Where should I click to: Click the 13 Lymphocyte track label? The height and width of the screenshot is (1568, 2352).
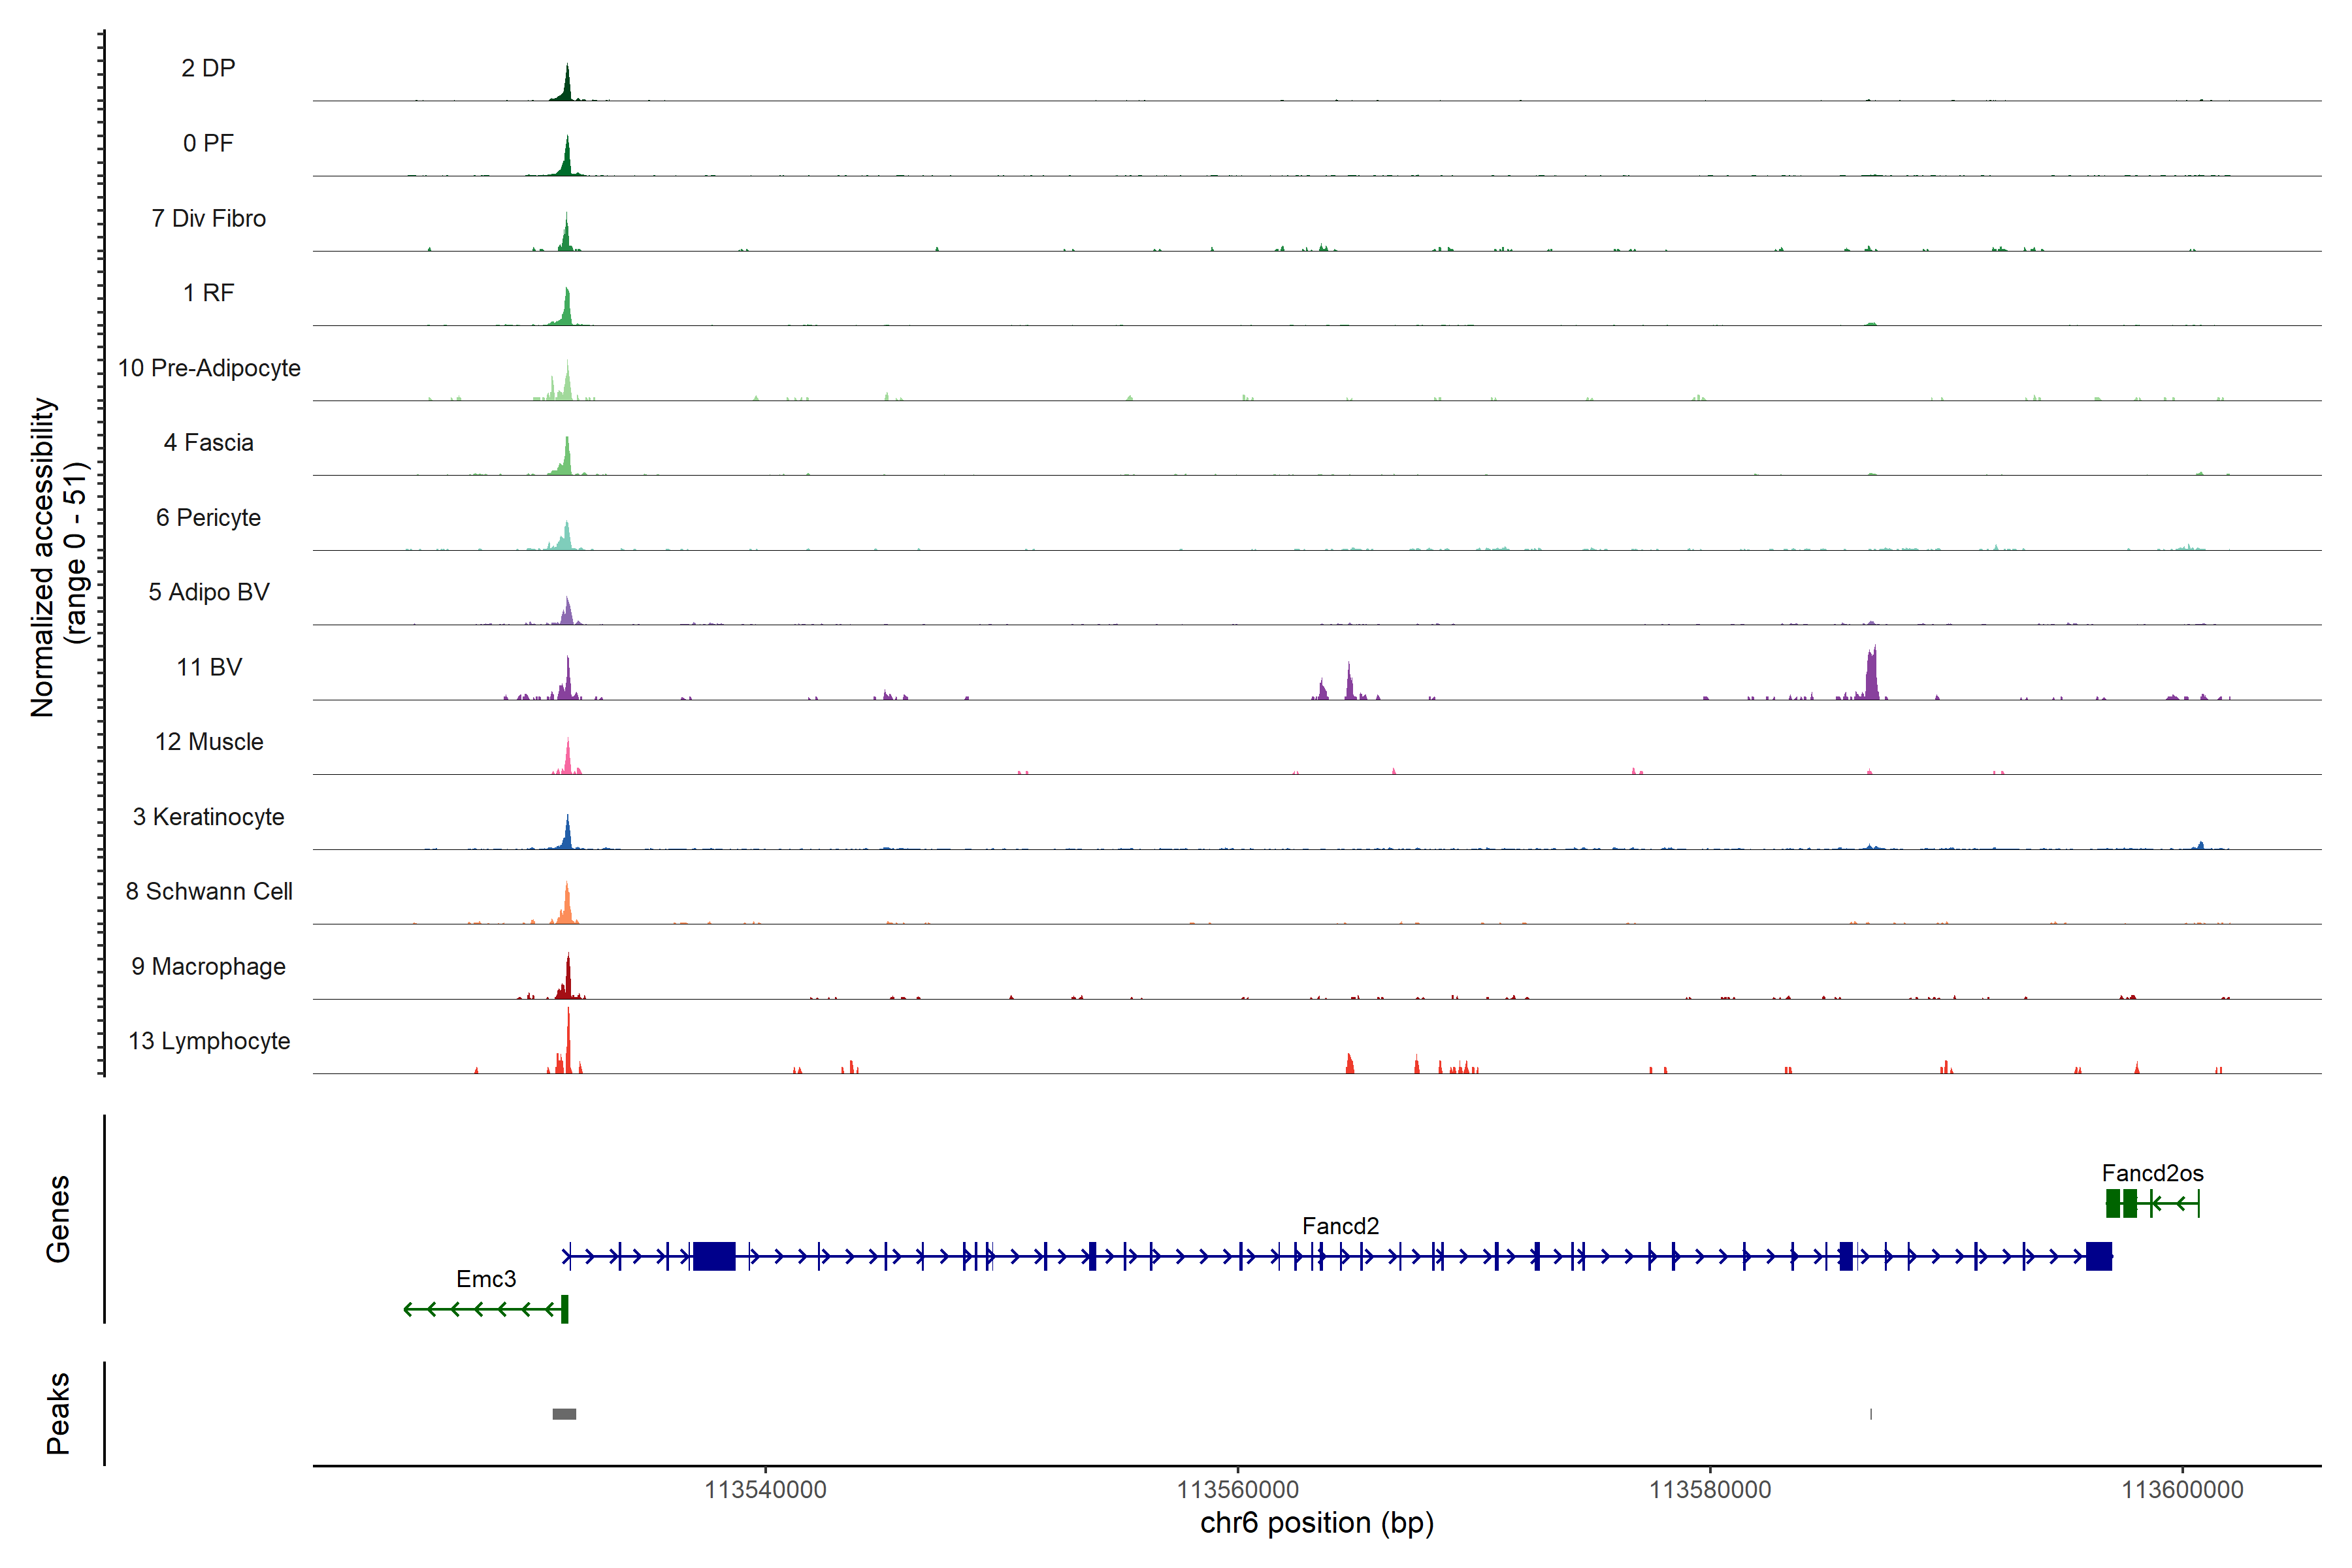tap(209, 1041)
